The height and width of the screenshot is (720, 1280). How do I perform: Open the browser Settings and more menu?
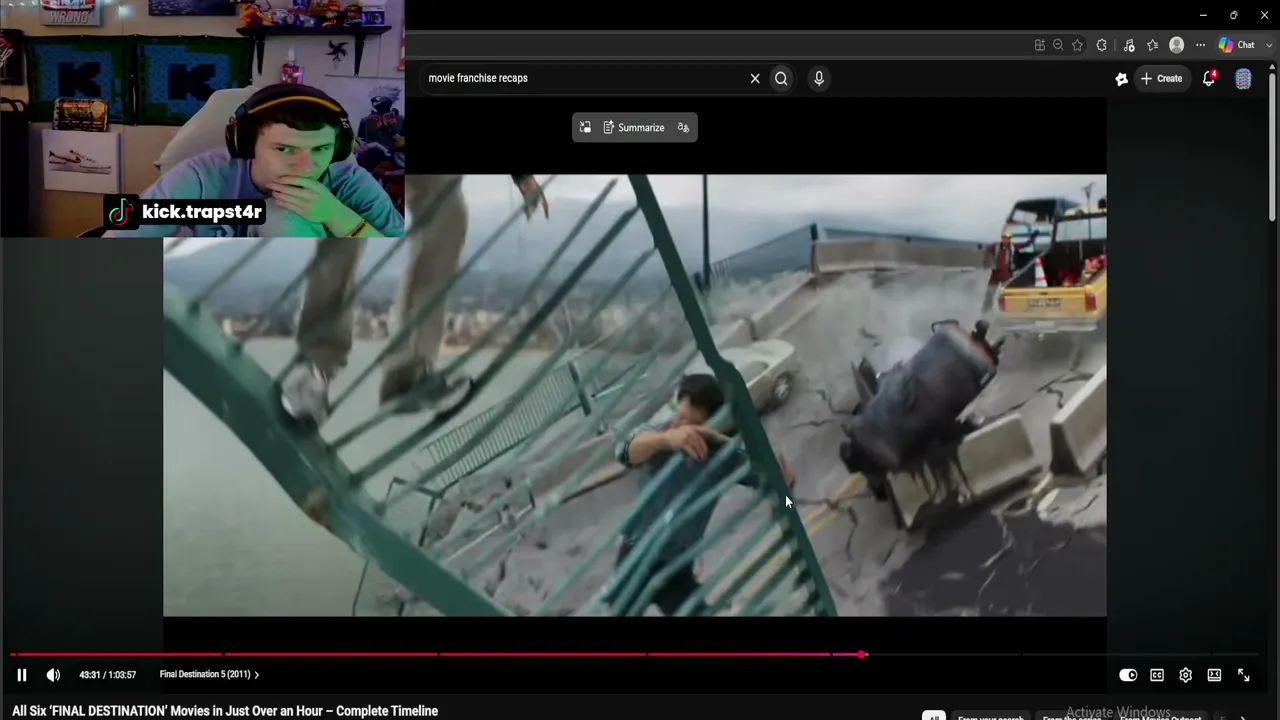1200,45
